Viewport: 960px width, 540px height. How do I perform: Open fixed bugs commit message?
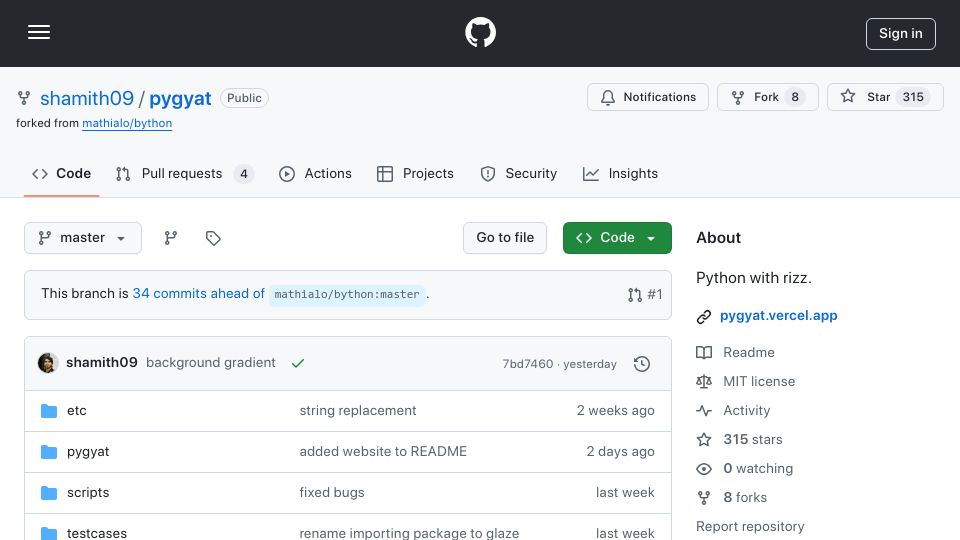[x=332, y=492]
